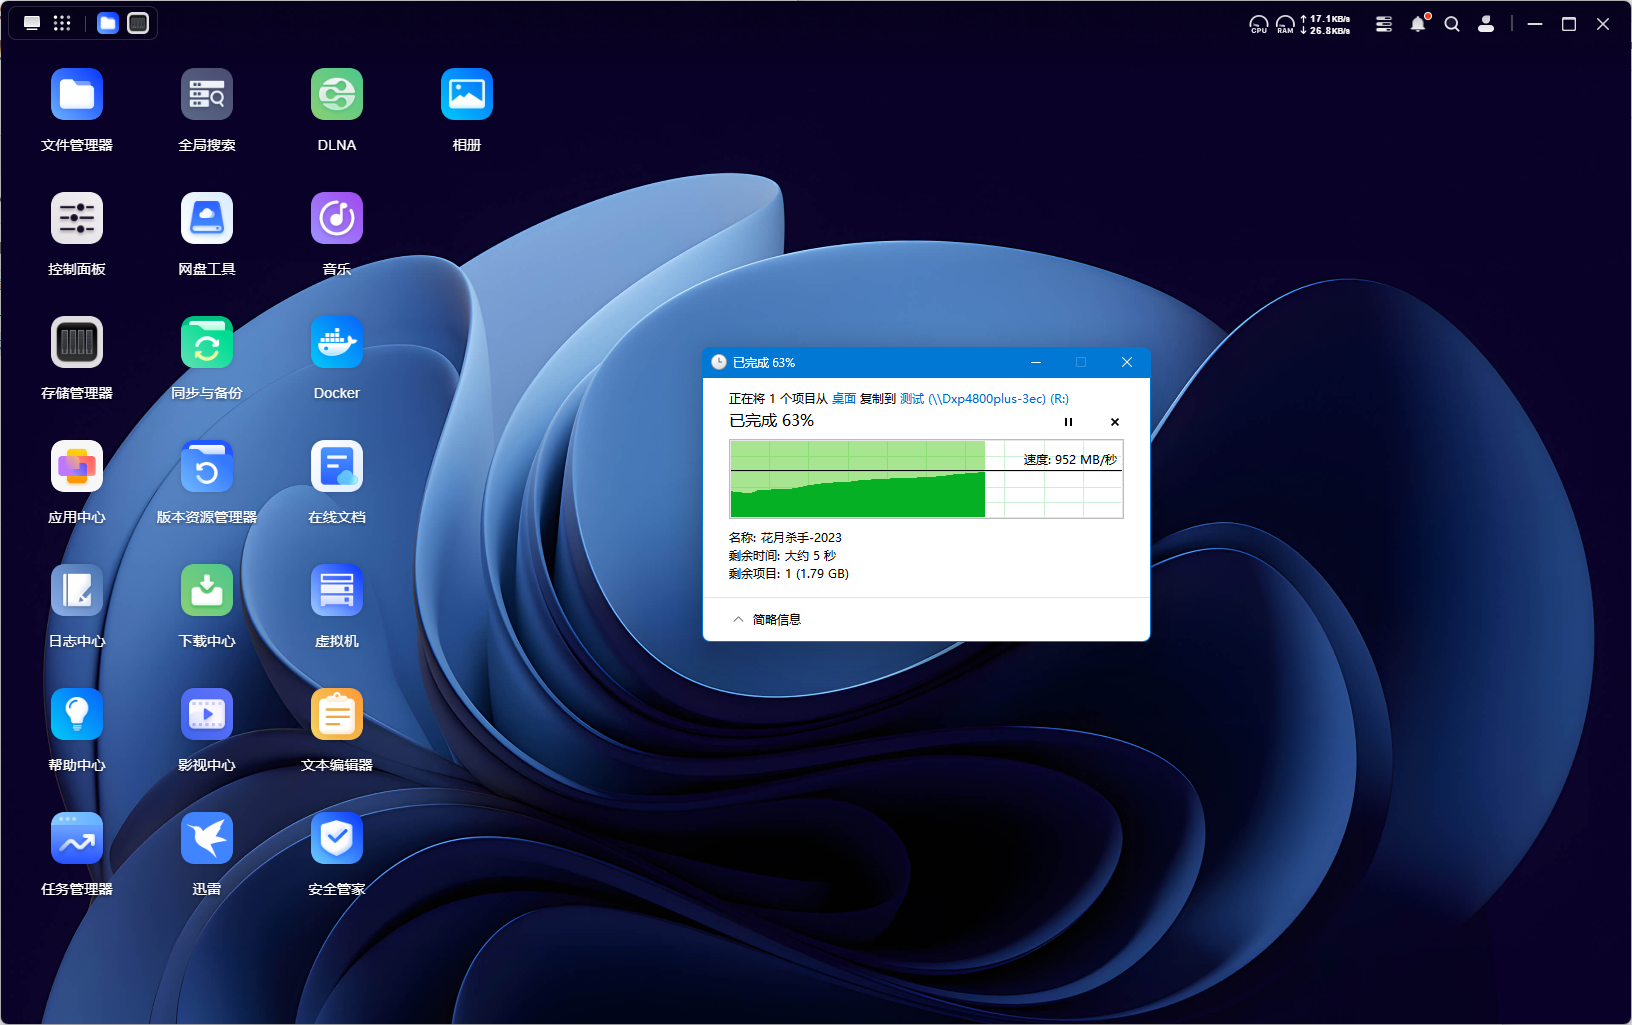View network upload/download speed readout
The height and width of the screenshot is (1025, 1632).
tap(1325, 24)
